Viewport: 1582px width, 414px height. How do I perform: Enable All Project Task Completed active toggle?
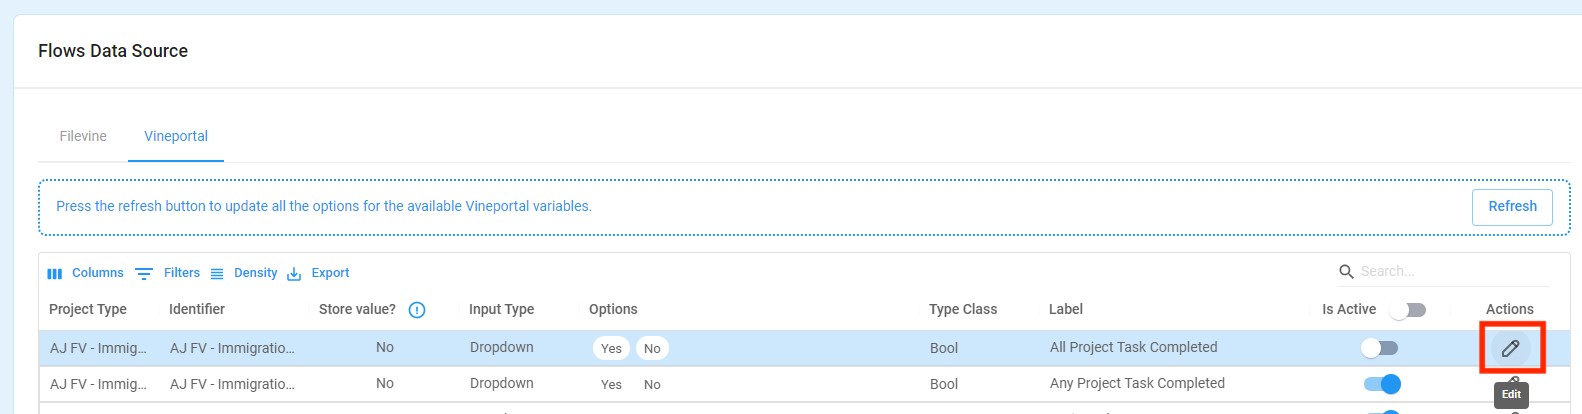pos(1380,348)
